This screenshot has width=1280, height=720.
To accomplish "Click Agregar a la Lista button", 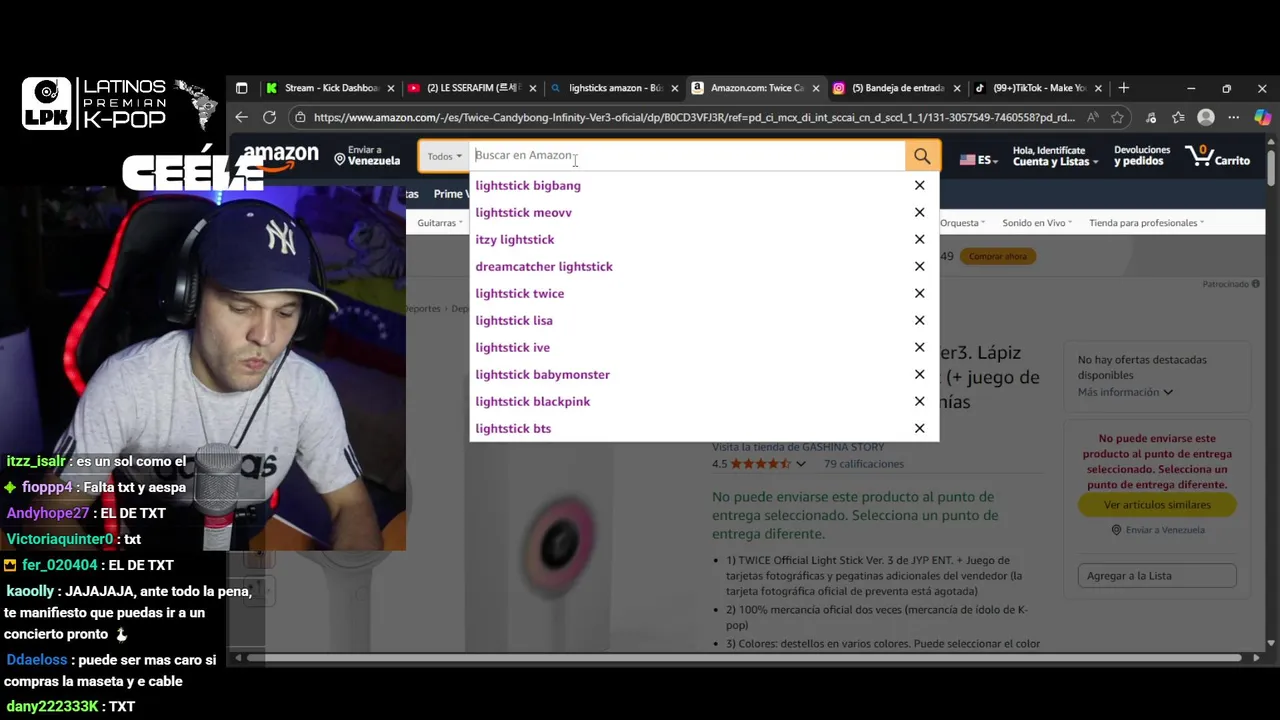I will pyautogui.click(x=1157, y=576).
